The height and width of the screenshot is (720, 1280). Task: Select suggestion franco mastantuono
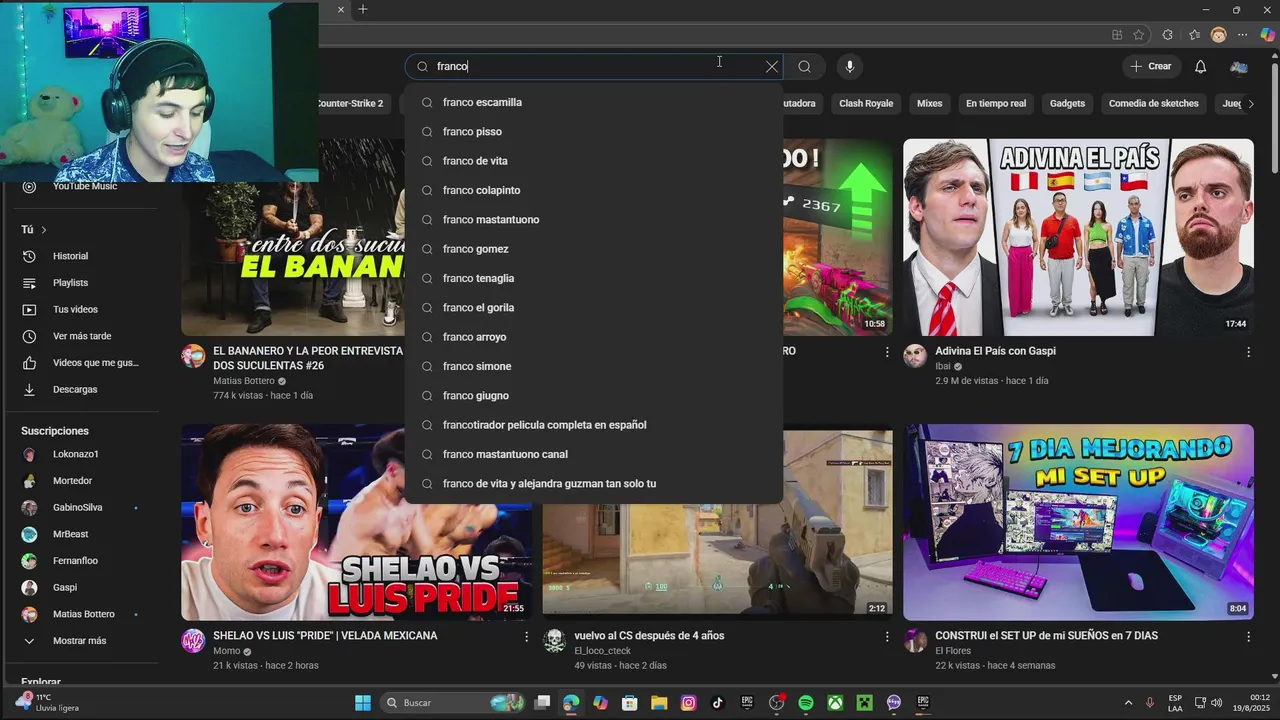coord(594,220)
